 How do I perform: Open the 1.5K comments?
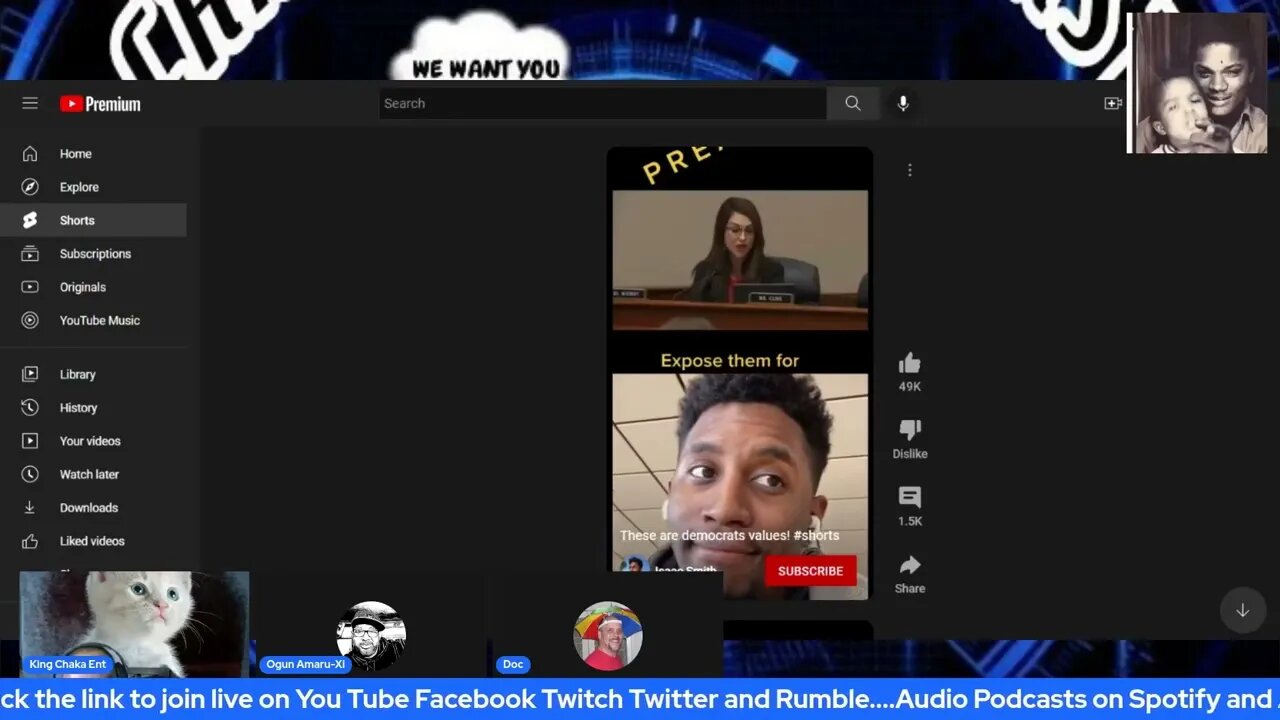[909, 497]
